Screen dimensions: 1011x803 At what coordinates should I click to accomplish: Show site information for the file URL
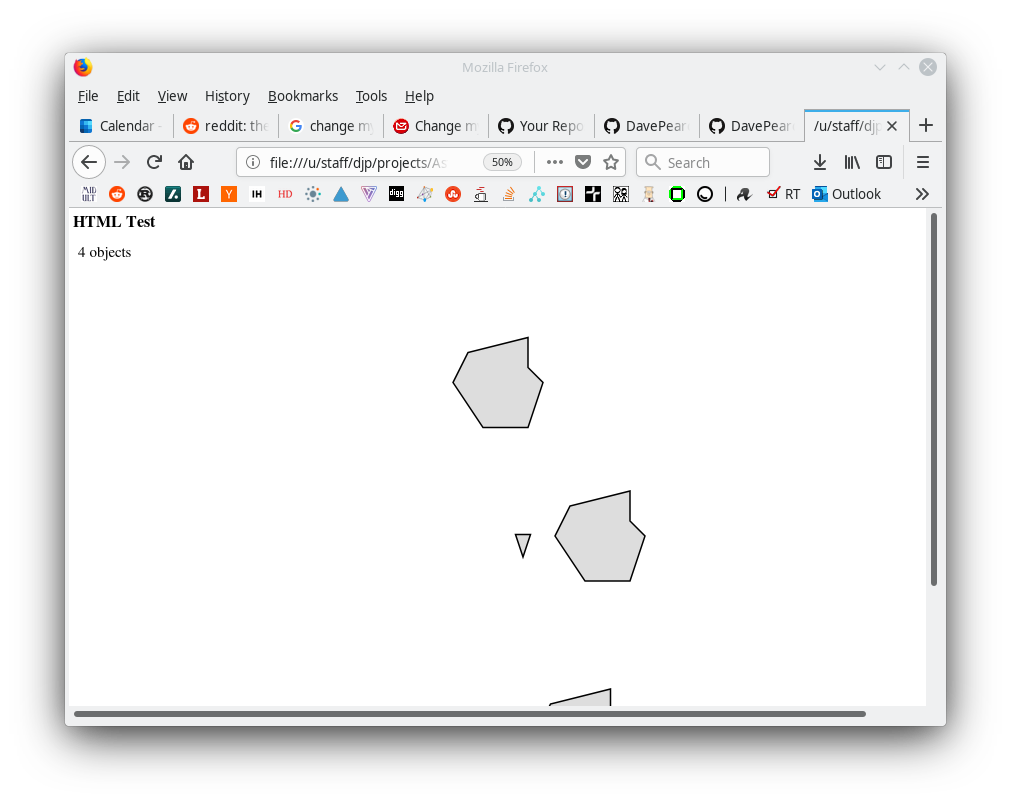coord(253,162)
